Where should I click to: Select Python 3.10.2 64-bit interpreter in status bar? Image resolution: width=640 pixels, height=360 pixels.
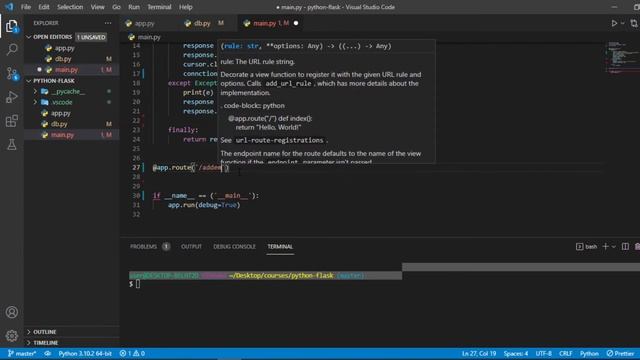(85, 353)
